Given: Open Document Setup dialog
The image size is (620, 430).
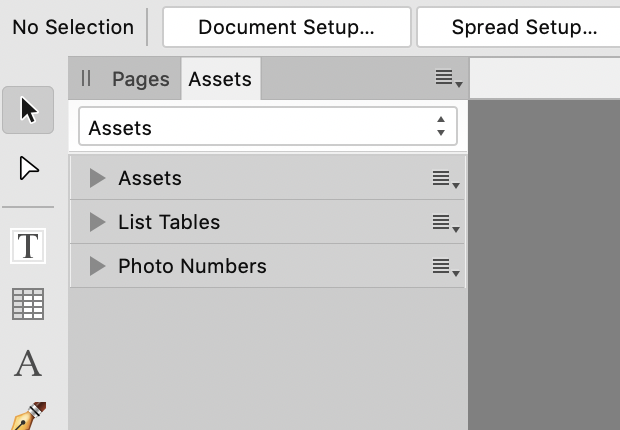Looking at the screenshot, I should pos(287,27).
